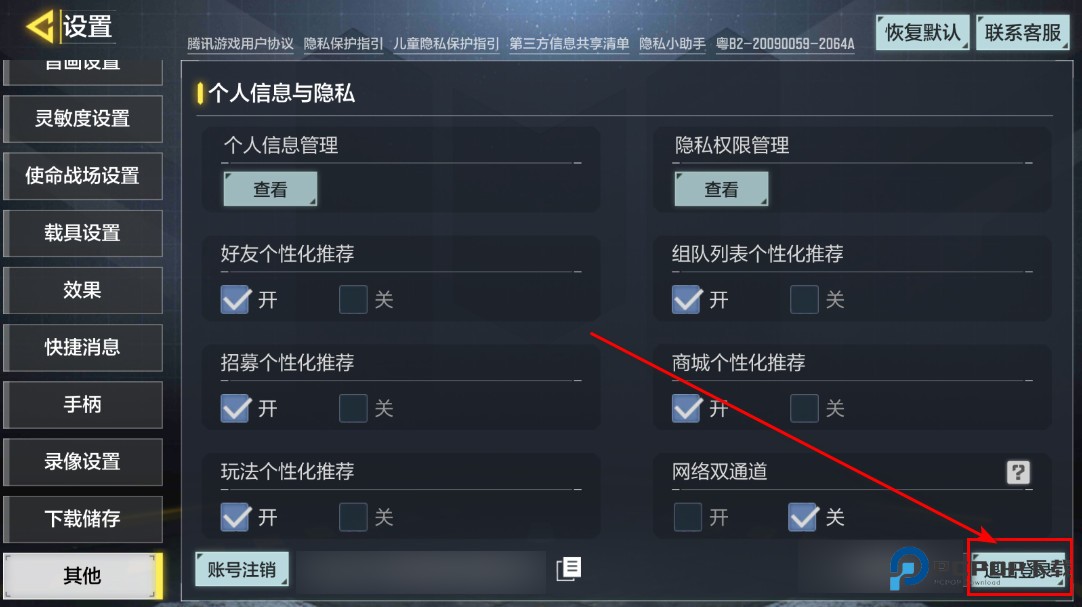Turn off 好友个性化推荐 with the 关 checkbox
Viewport: 1082px width, 607px height.
click(353, 299)
